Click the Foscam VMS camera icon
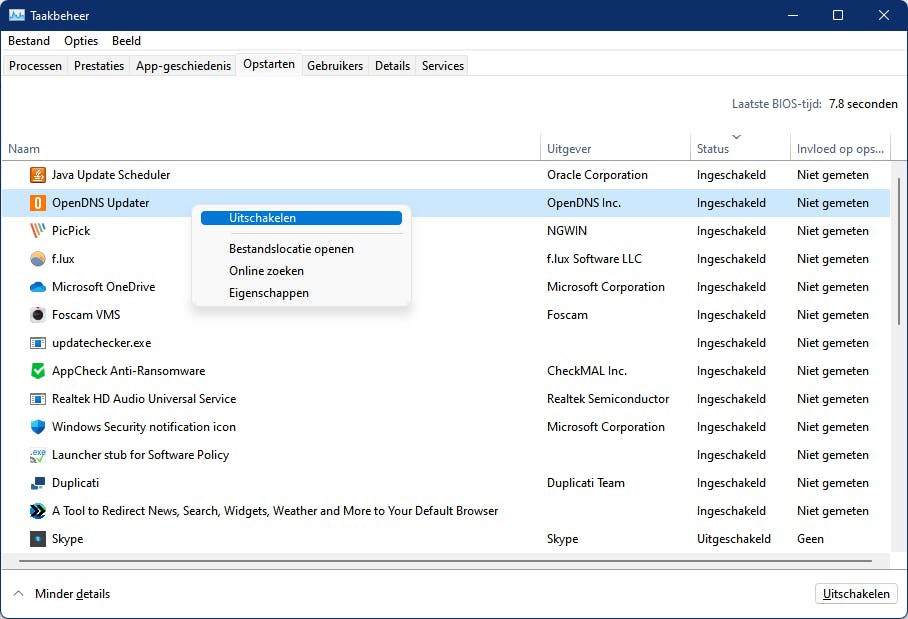 tap(38, 315)
